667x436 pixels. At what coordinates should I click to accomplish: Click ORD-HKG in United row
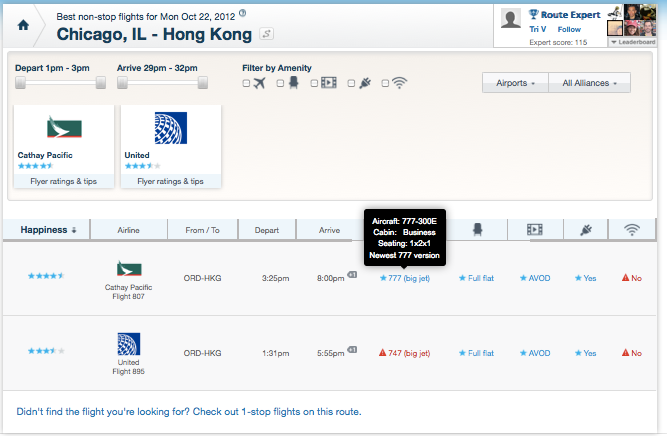[202, 353]
